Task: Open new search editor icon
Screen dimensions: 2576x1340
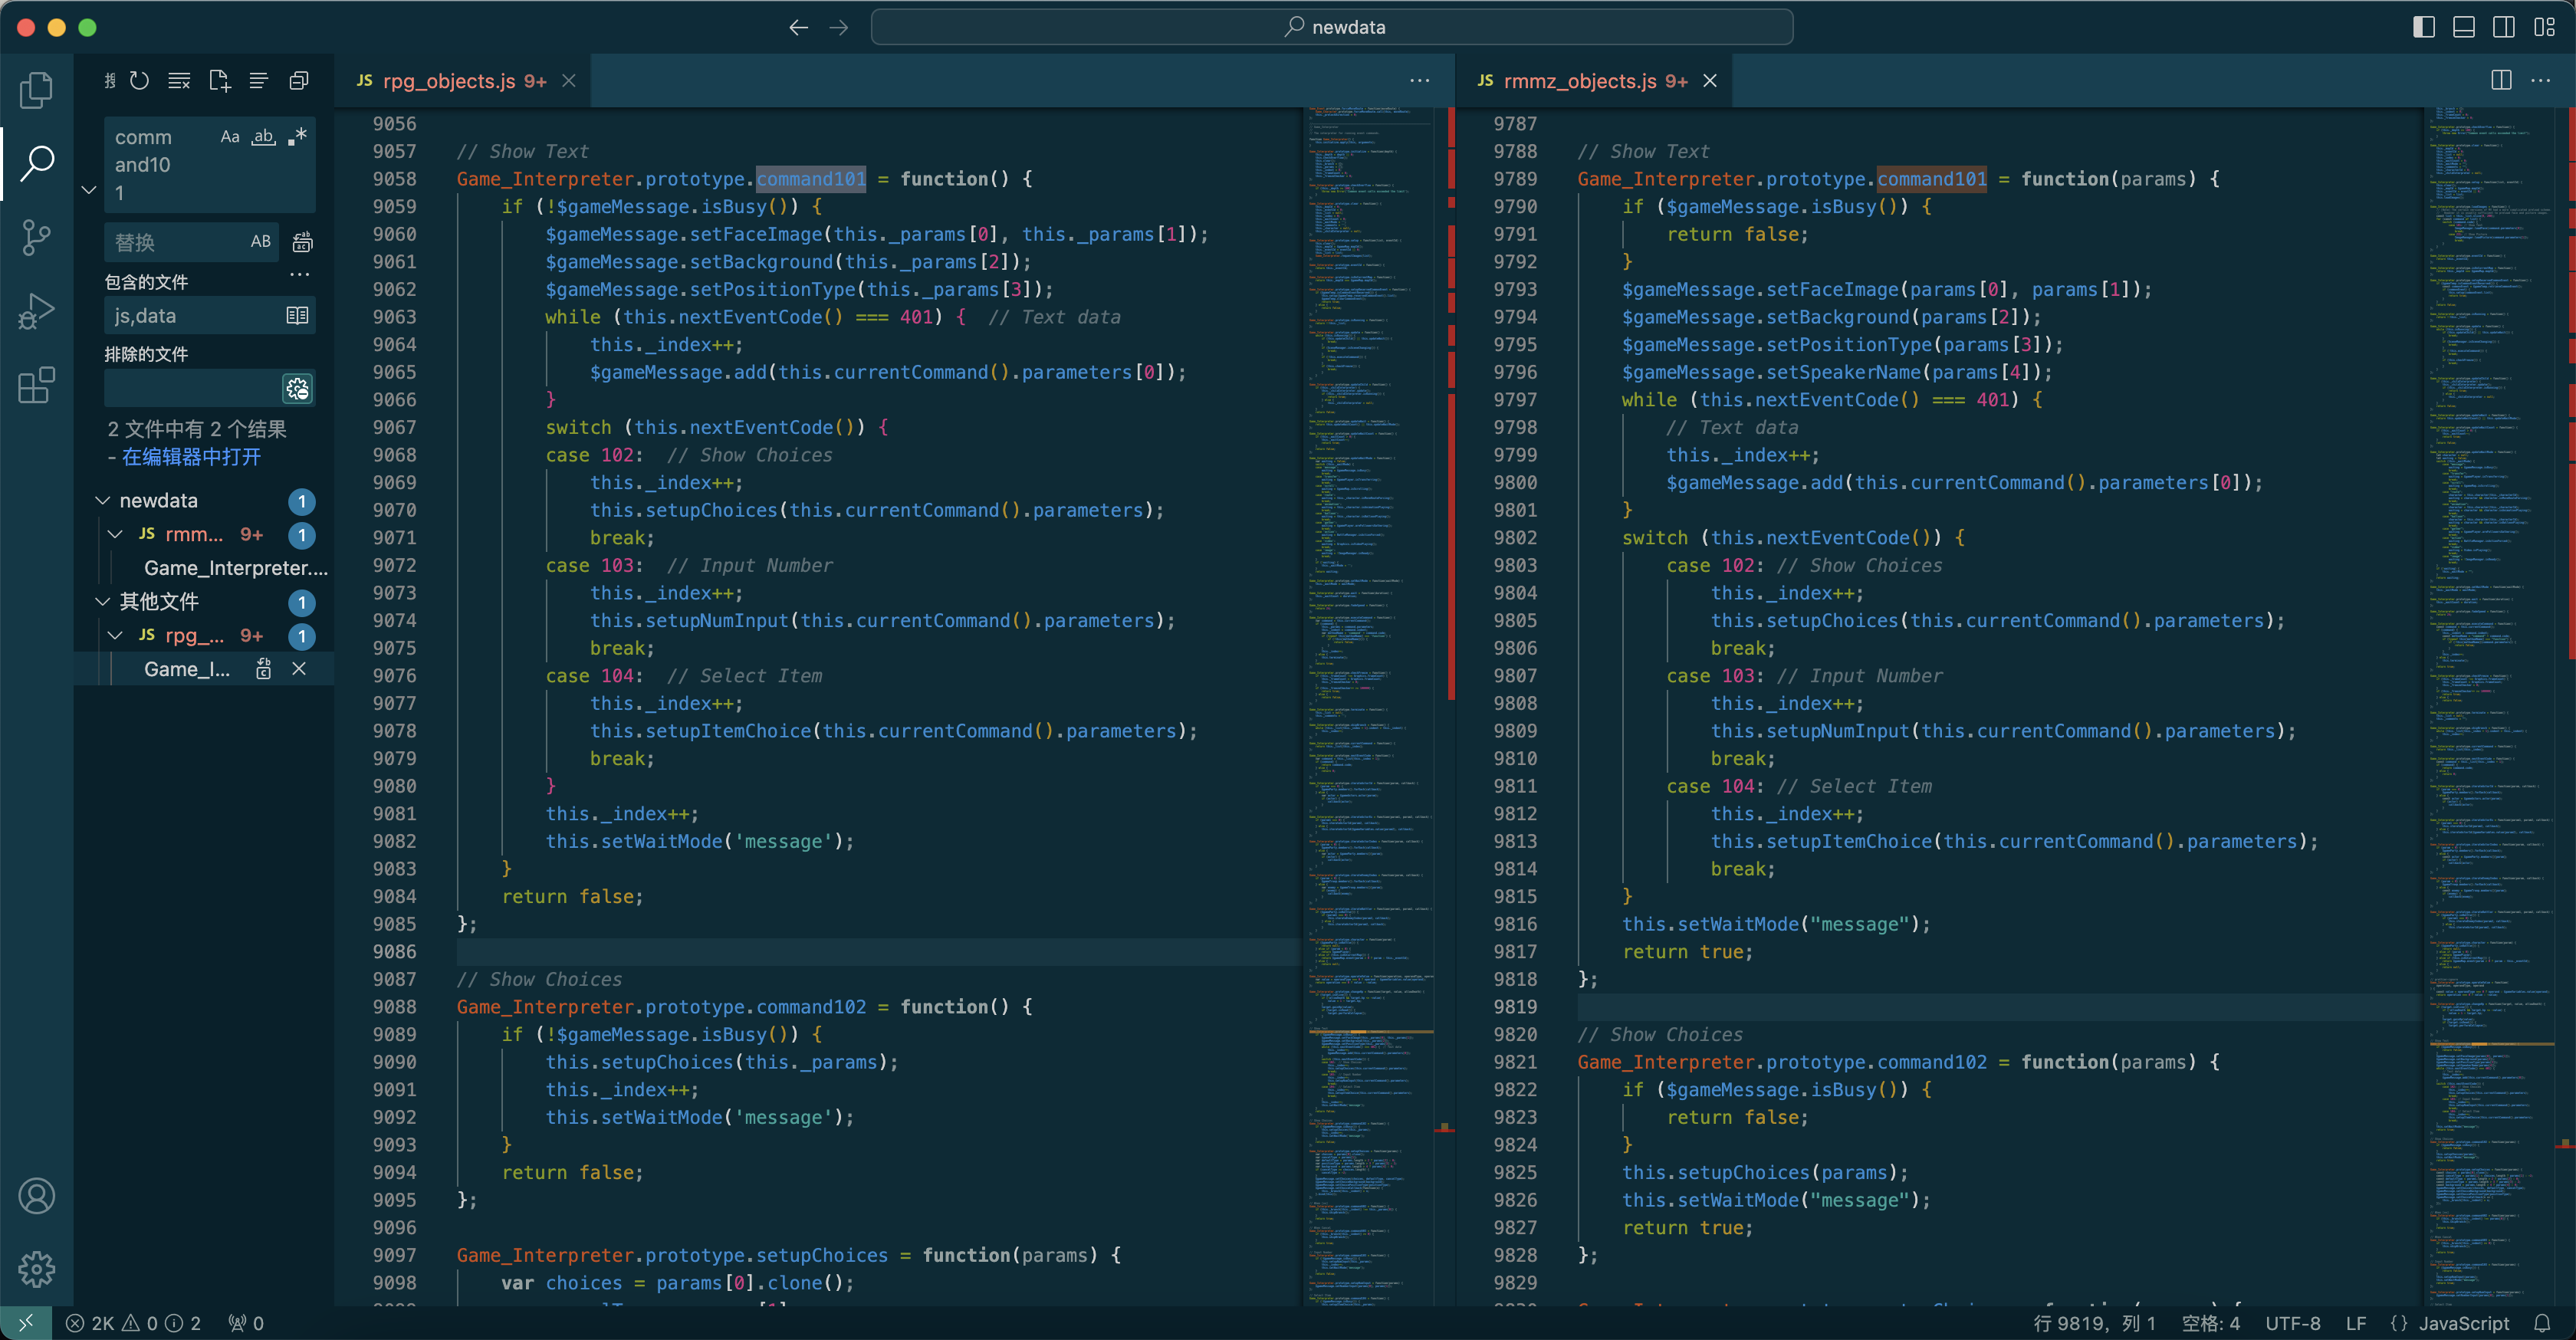Action: 219,81
